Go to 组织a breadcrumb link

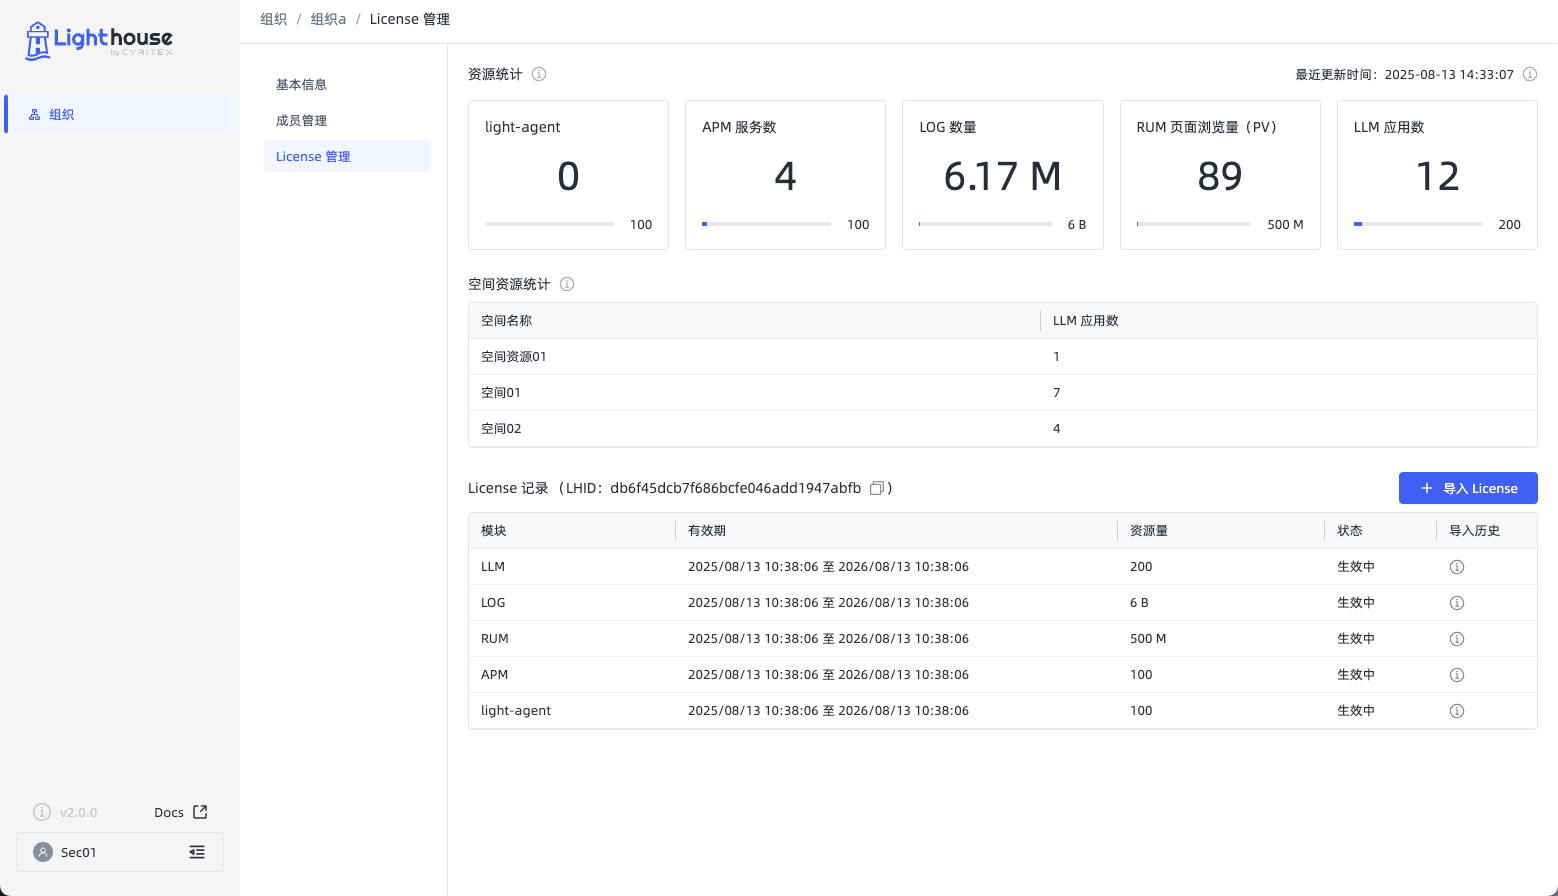[328, 19]
